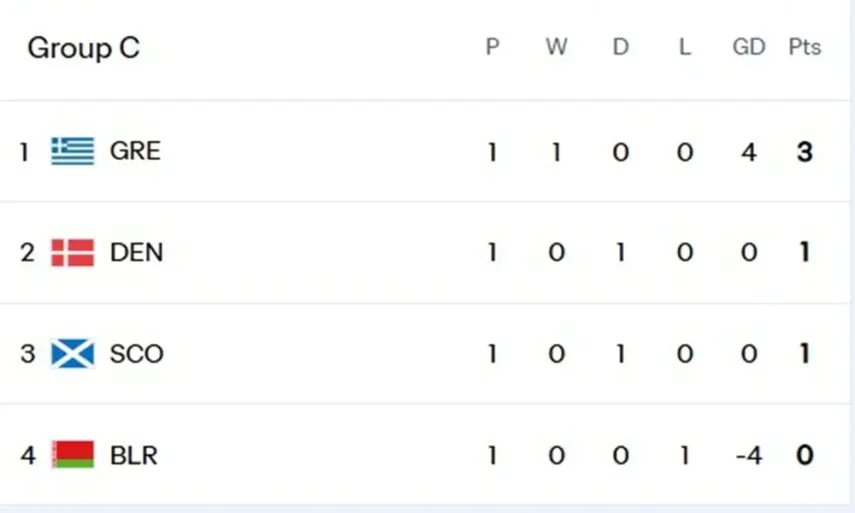Click rank number 1 beside Greece

pos(25,152)
